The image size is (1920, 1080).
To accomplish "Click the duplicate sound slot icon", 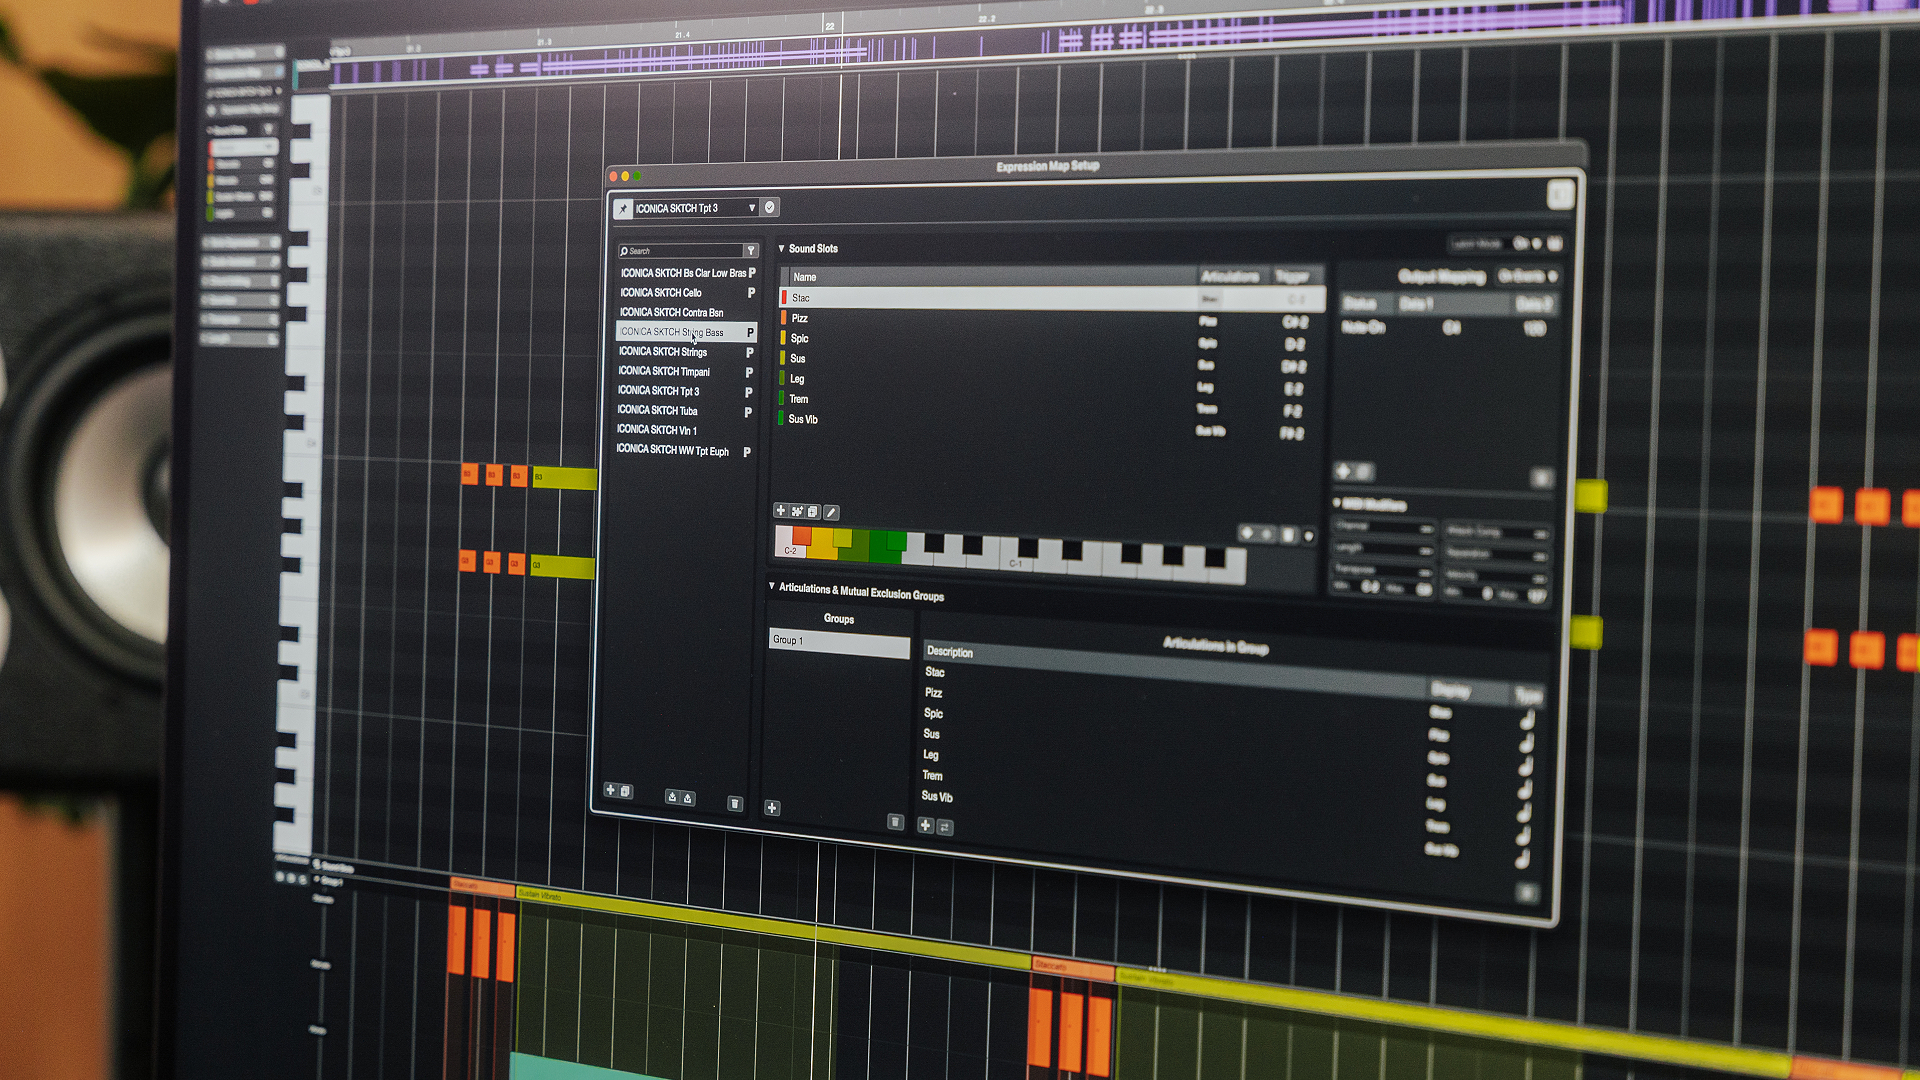I will 813,512.
